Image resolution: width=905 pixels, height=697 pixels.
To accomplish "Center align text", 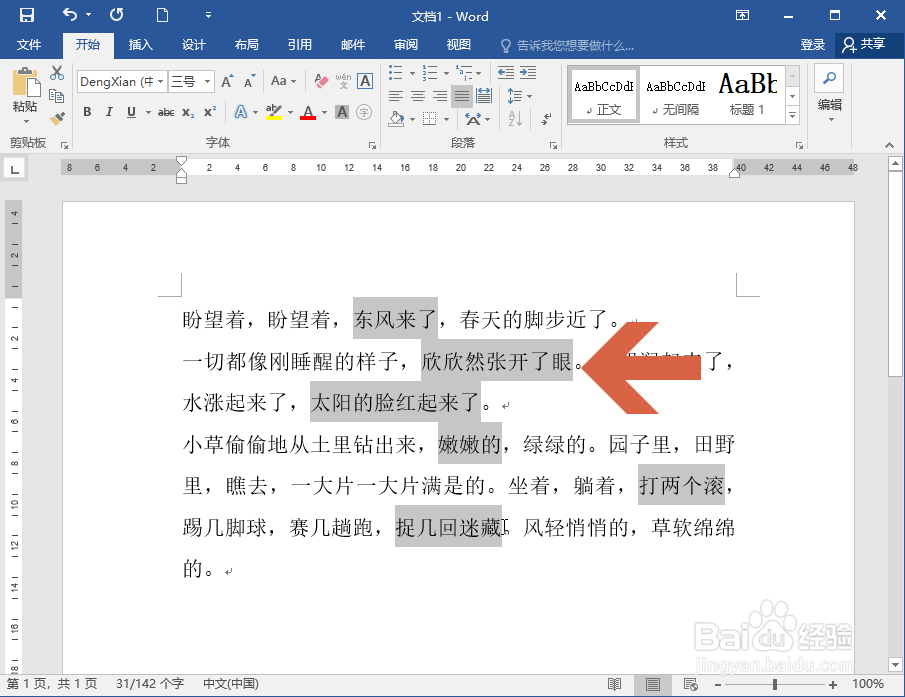I will pyautogui.click(x=418, y=96).
